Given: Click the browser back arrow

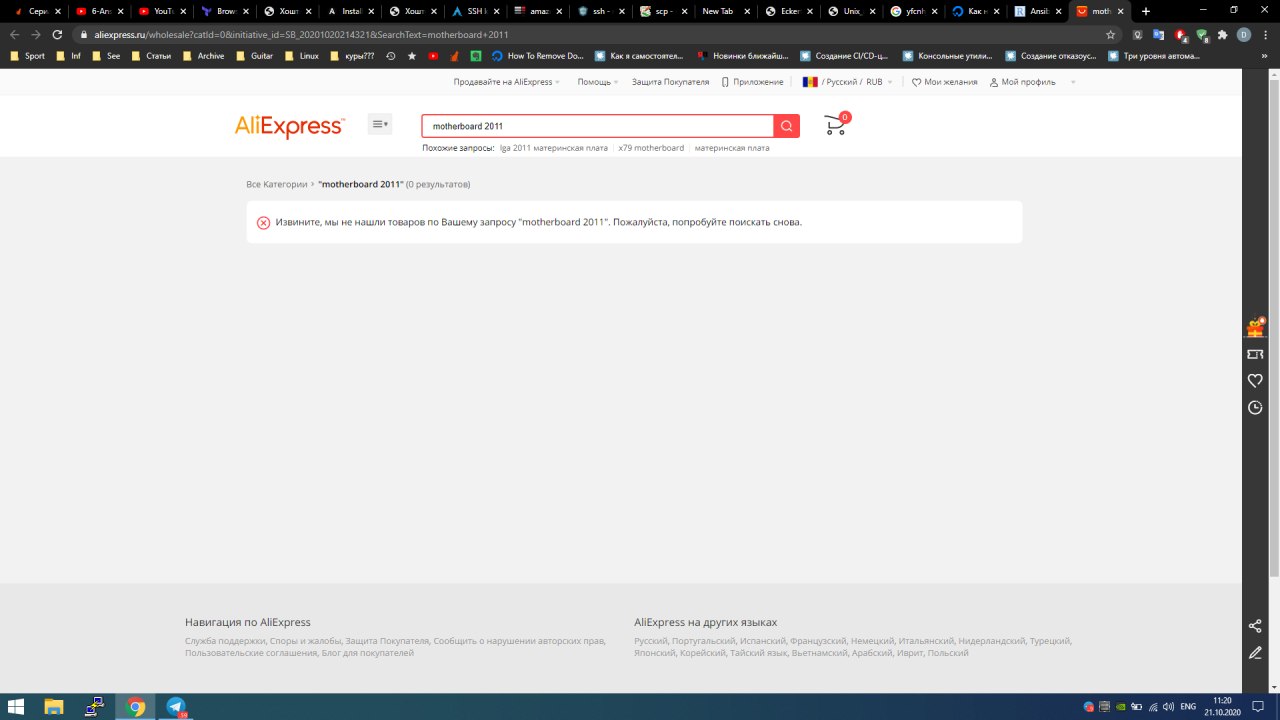Looking at the screenshot, I should click(14, 34).
